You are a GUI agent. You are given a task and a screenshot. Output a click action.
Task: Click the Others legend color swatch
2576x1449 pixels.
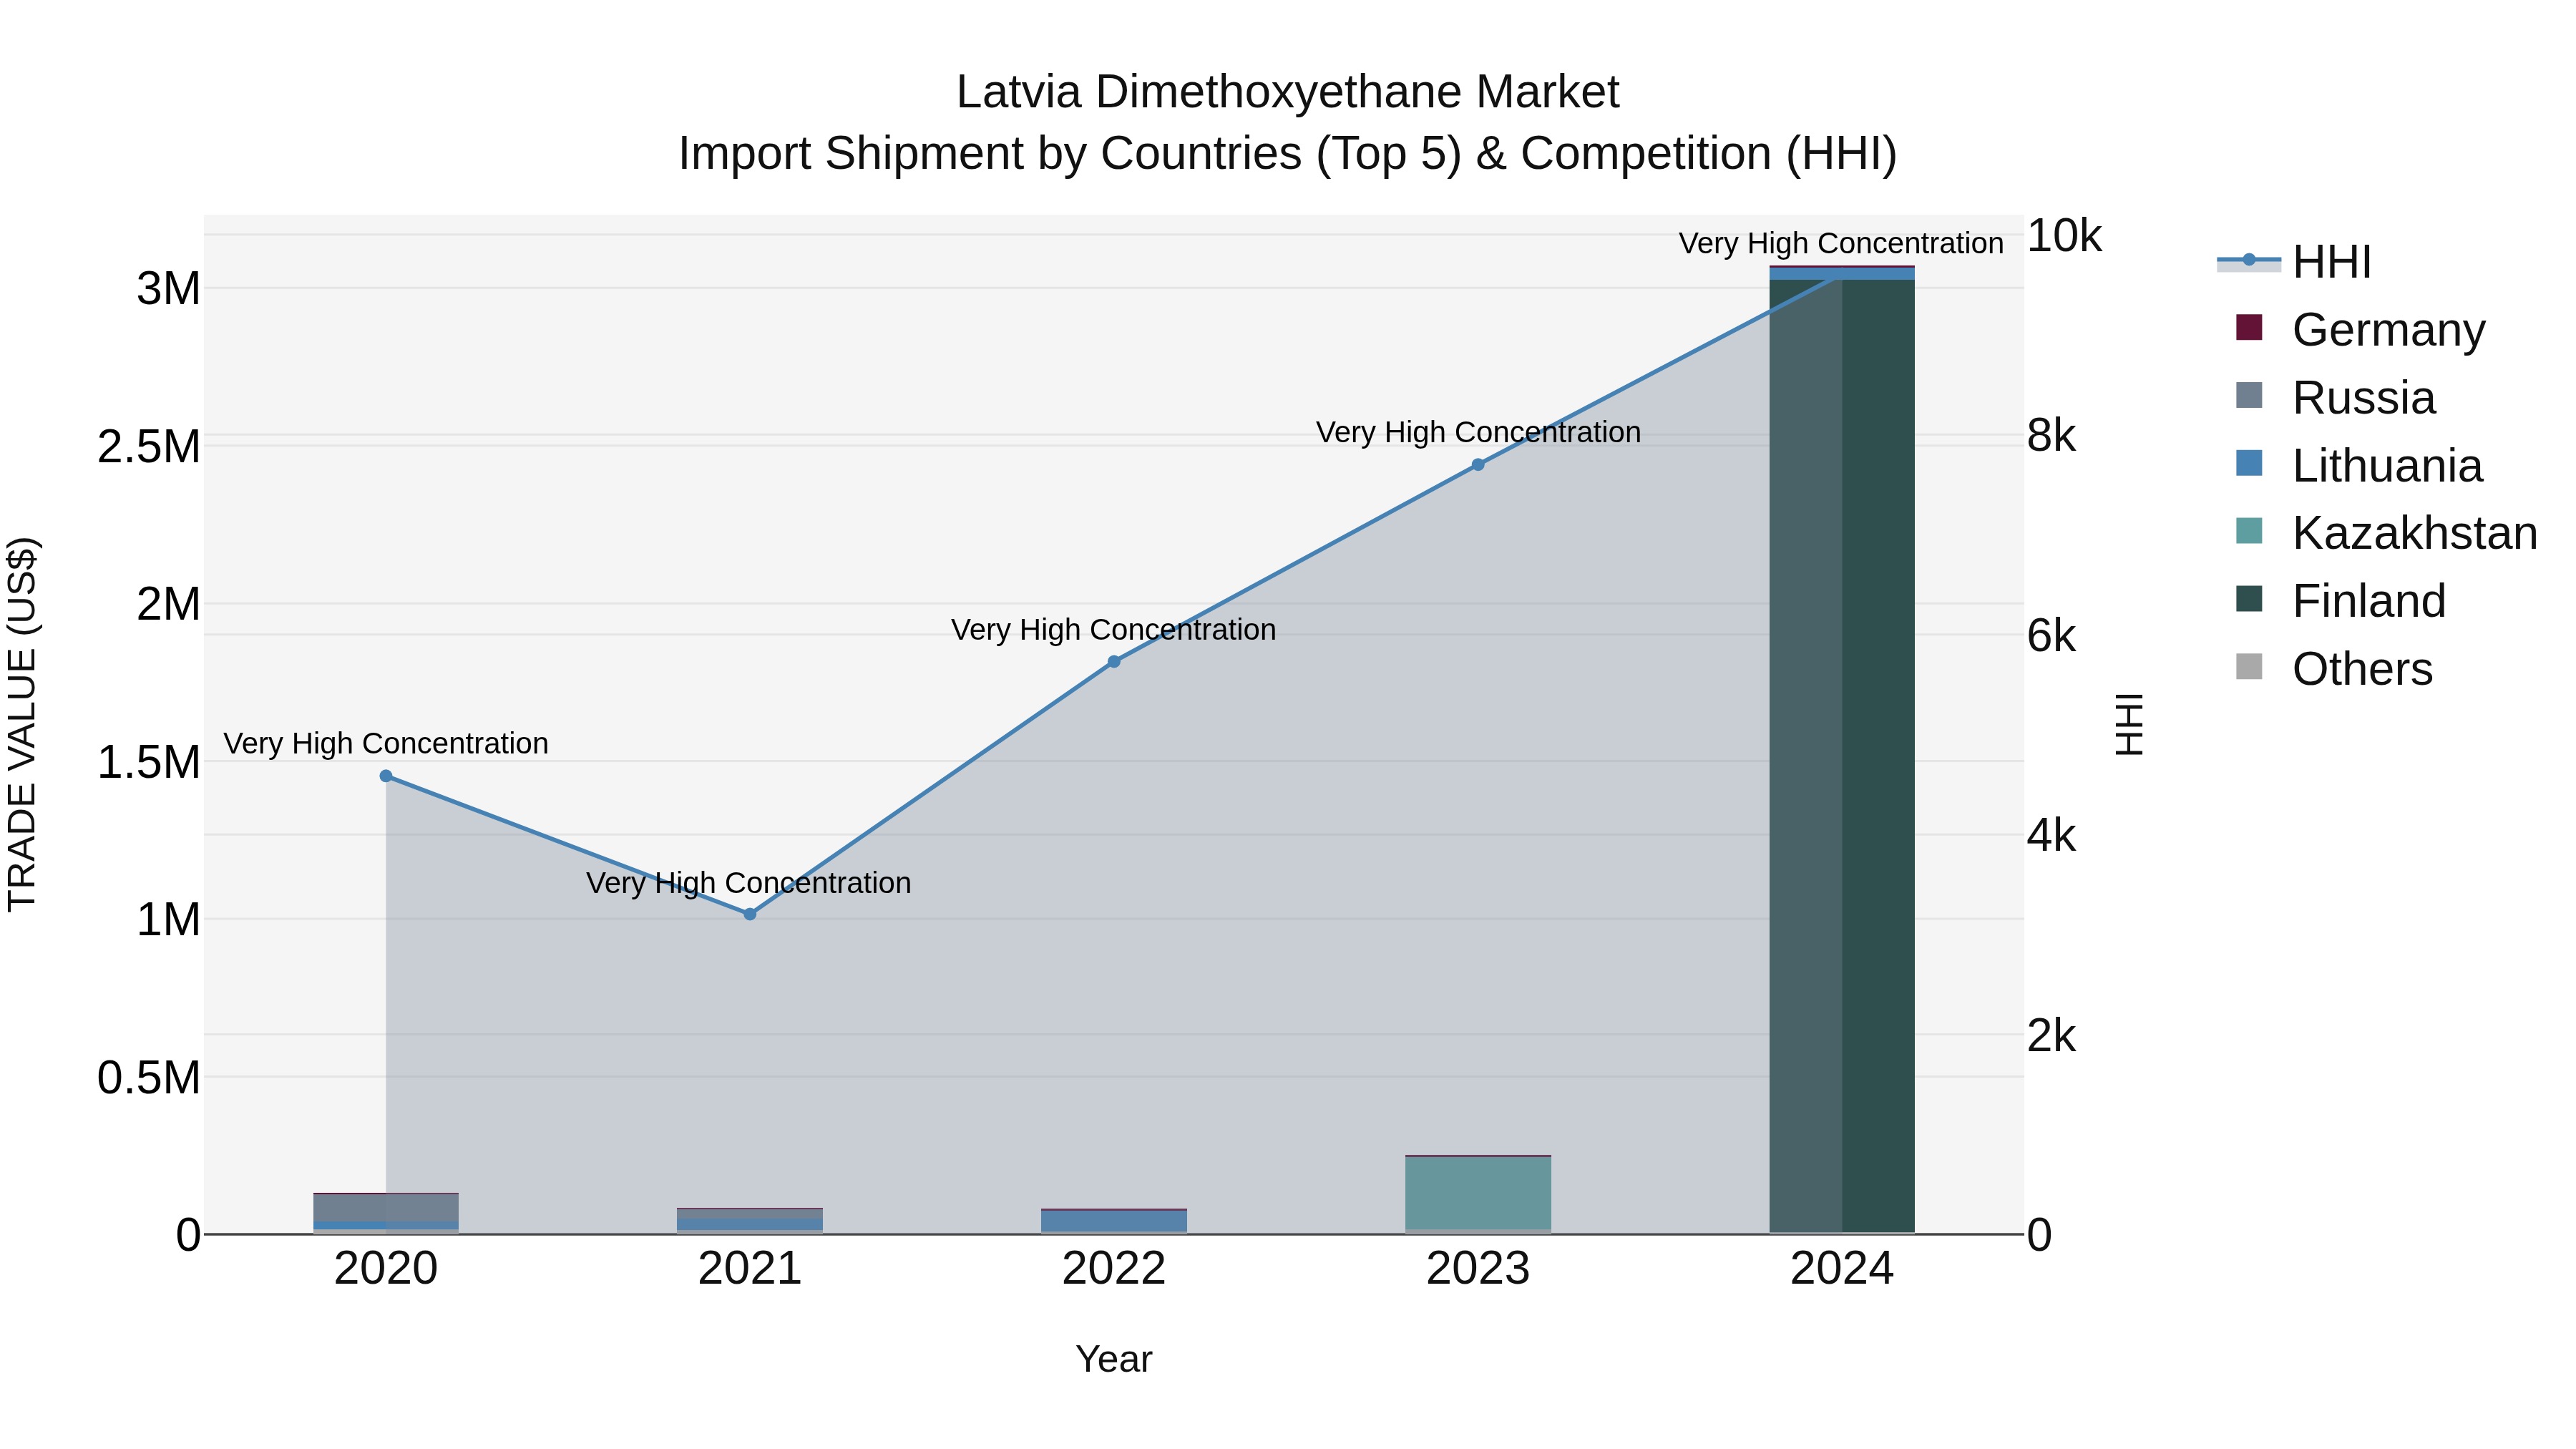(x=2249, y=667)
